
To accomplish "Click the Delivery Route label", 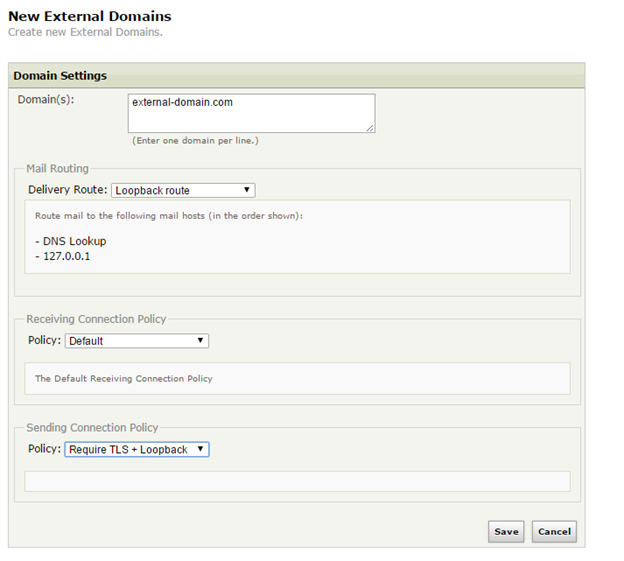I will [x=67, y=190].
